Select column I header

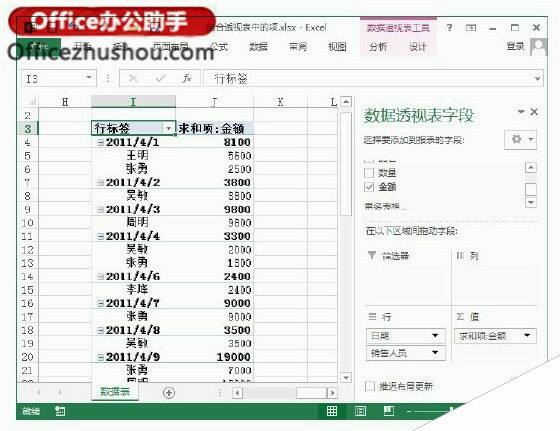click(133, 102)
